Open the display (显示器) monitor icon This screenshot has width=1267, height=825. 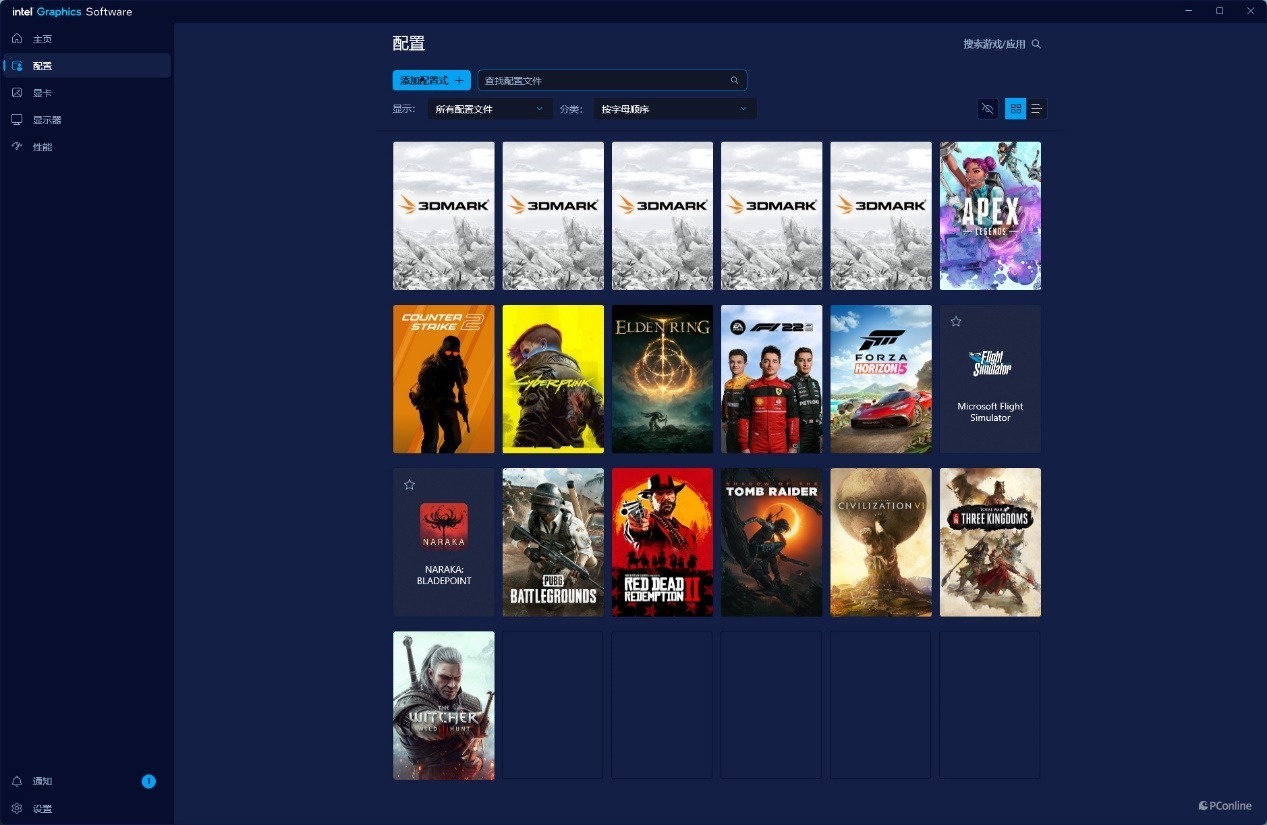17,119
